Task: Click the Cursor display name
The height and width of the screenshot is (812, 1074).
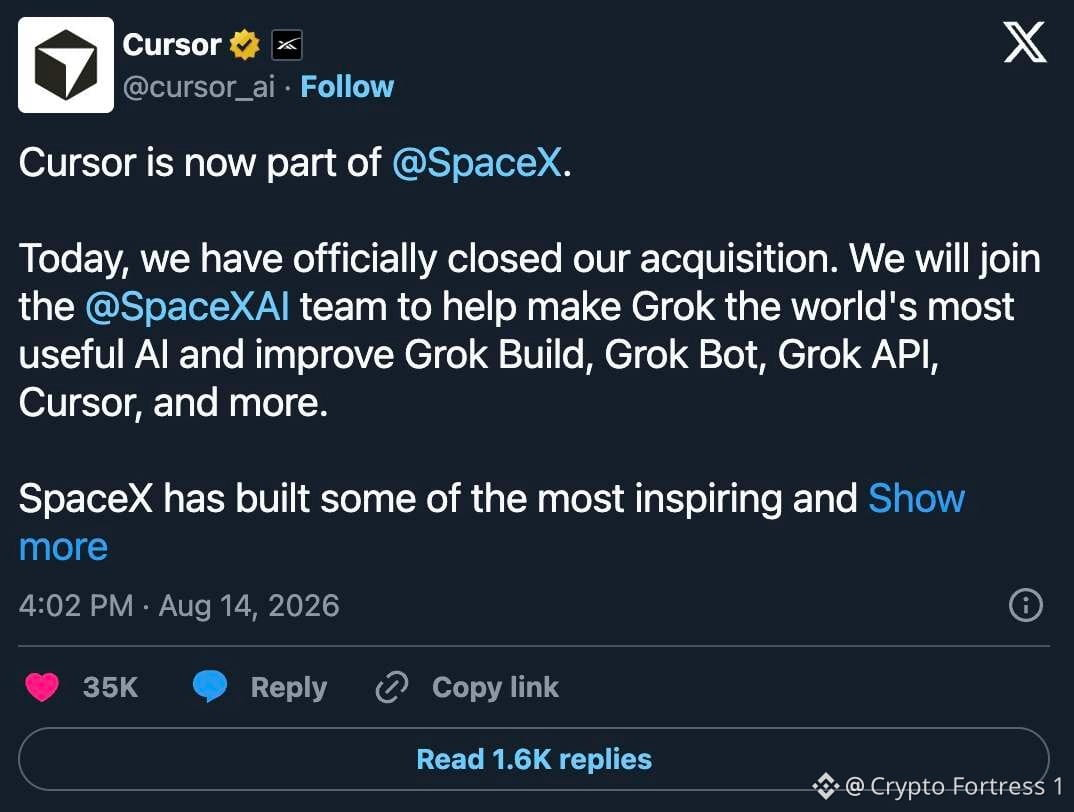Action: 171,45
